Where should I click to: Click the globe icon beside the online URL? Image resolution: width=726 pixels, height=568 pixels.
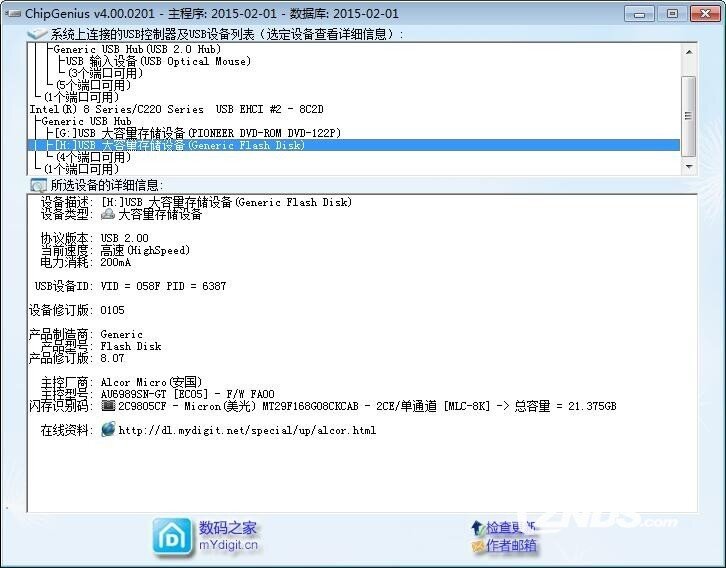(x=108, y=429)
